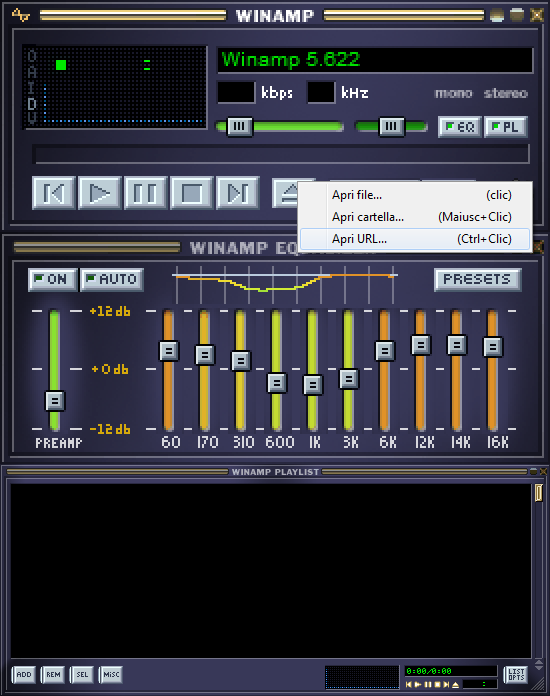The height and width of the screenshot is (696, 550).
Task: Start playback with the Play button
Action: (x=99, y=193)
